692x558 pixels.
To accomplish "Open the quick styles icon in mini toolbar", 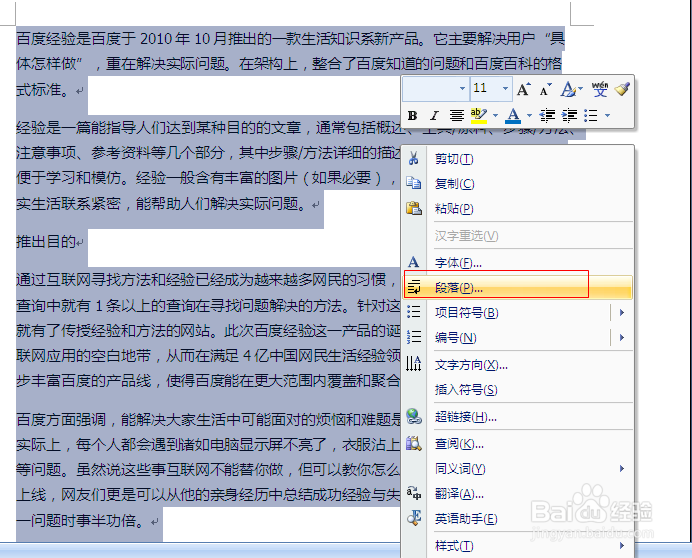I will click(x=571, y=90).
